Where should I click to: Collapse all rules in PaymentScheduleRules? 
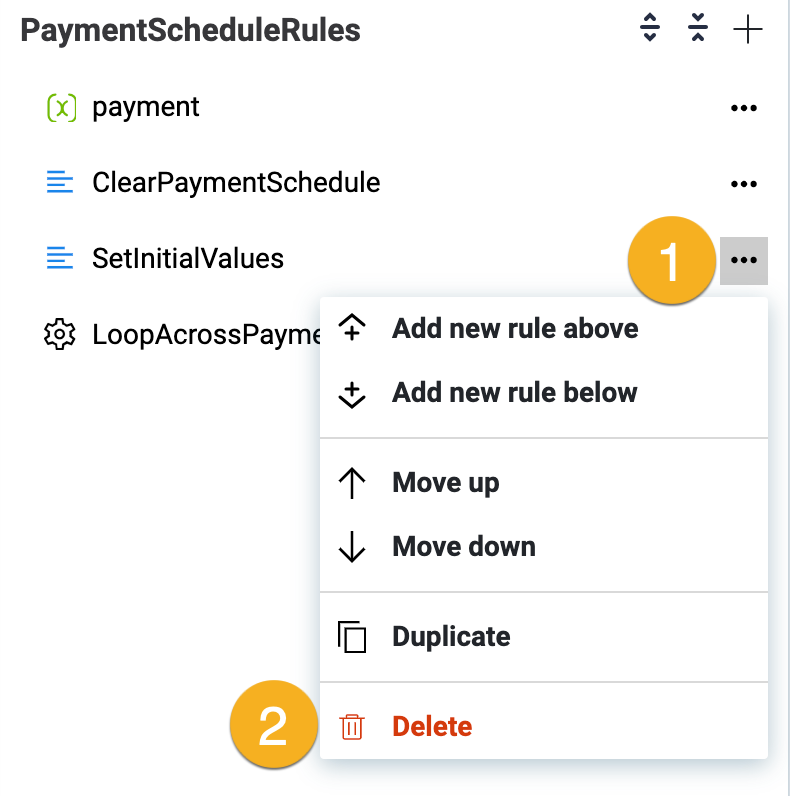click(x=698, y=30)
